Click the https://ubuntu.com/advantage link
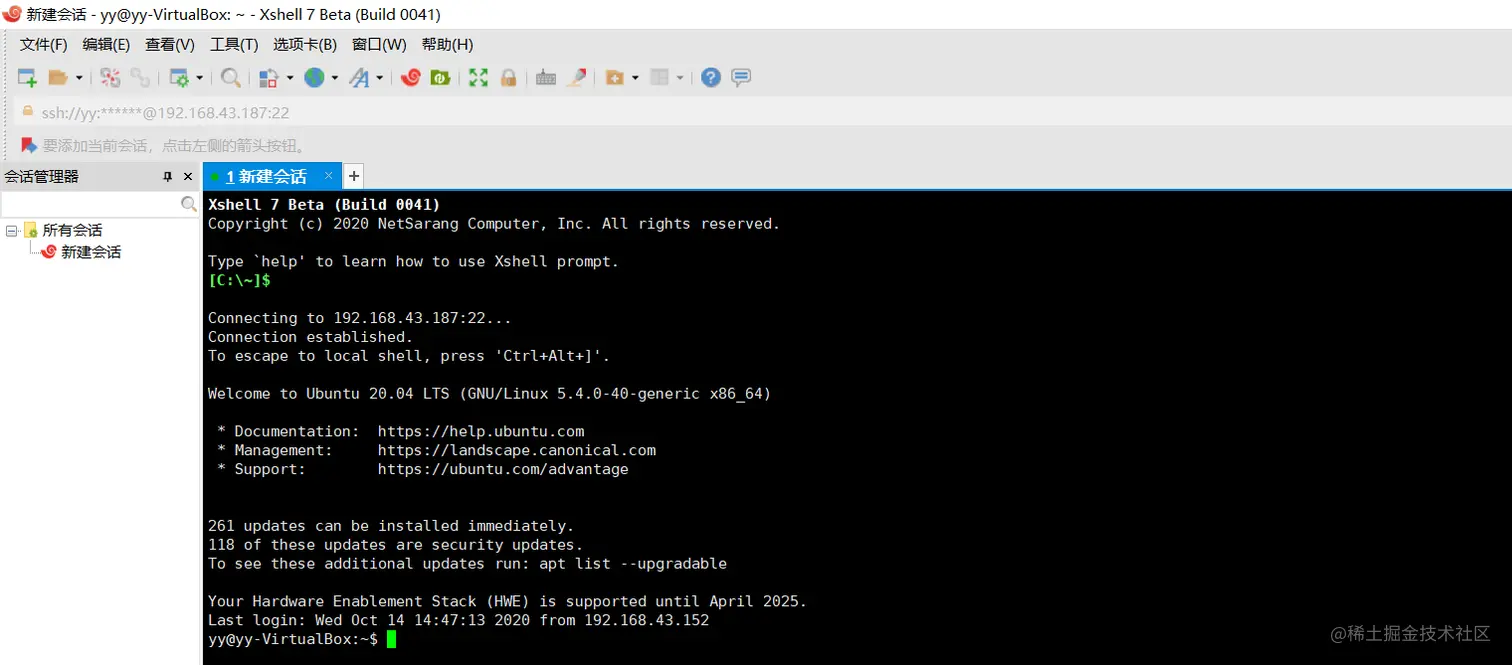 503,469
